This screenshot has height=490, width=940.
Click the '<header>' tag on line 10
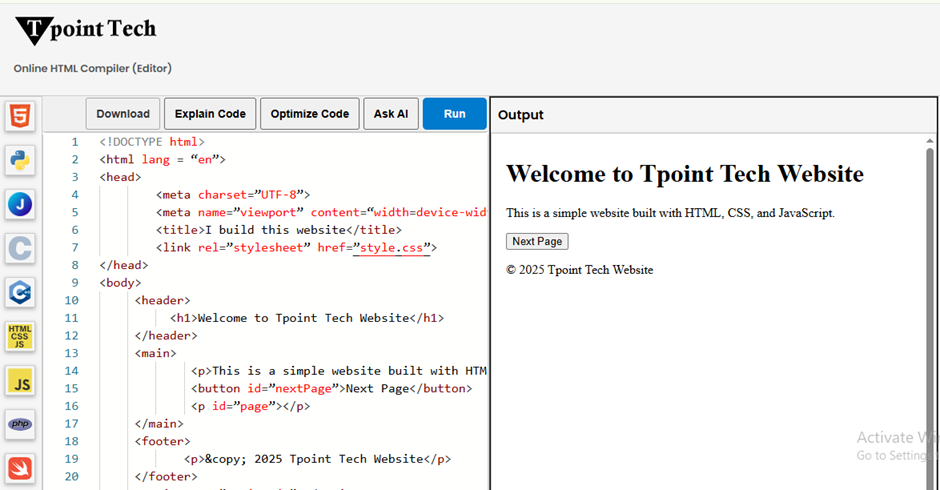point(162,300)
